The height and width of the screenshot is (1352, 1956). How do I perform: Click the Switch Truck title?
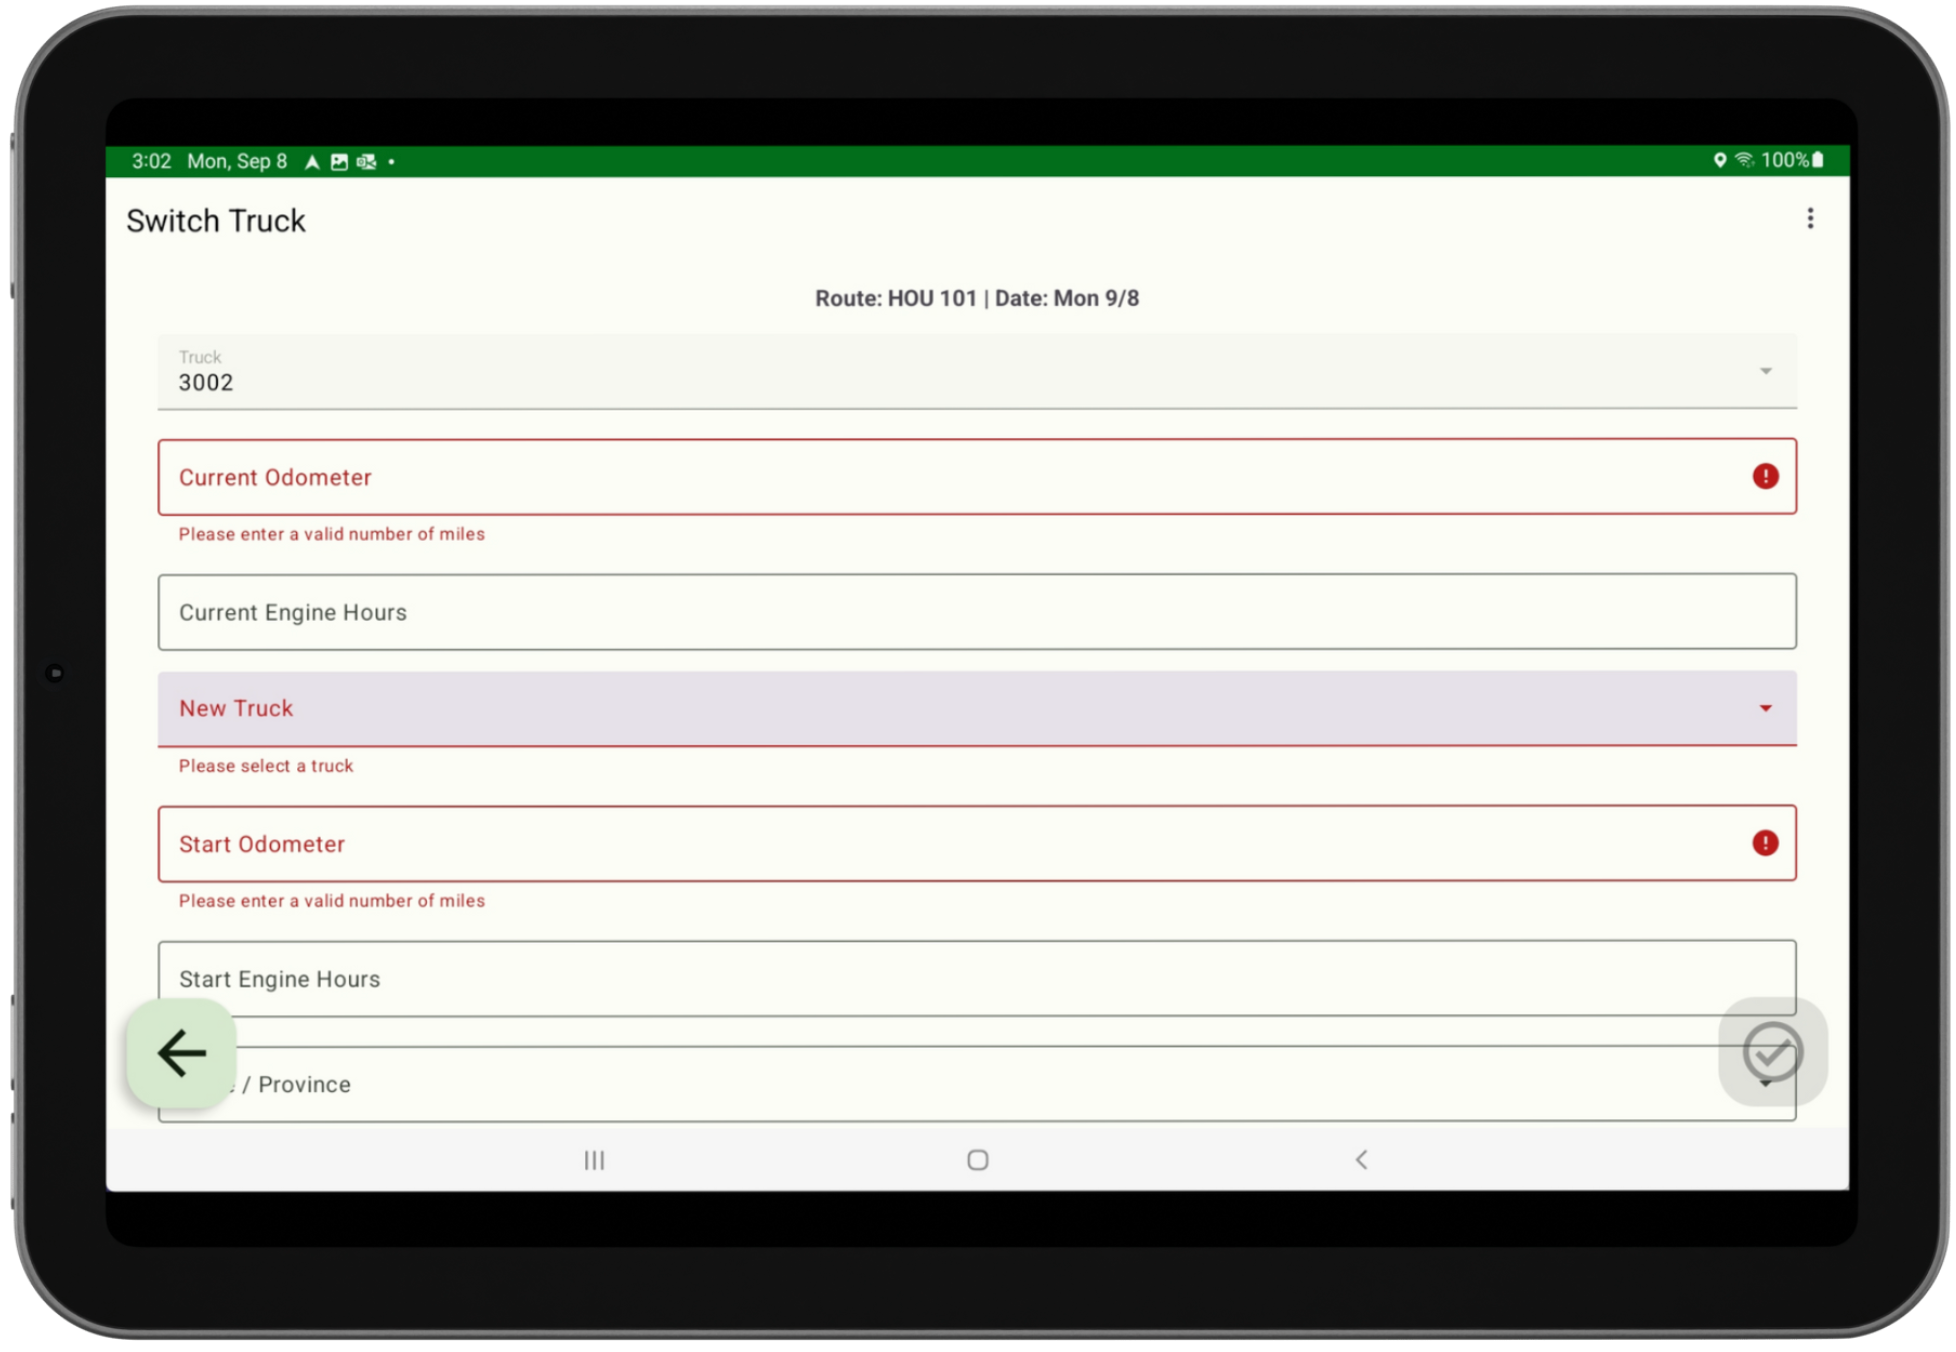216,221
